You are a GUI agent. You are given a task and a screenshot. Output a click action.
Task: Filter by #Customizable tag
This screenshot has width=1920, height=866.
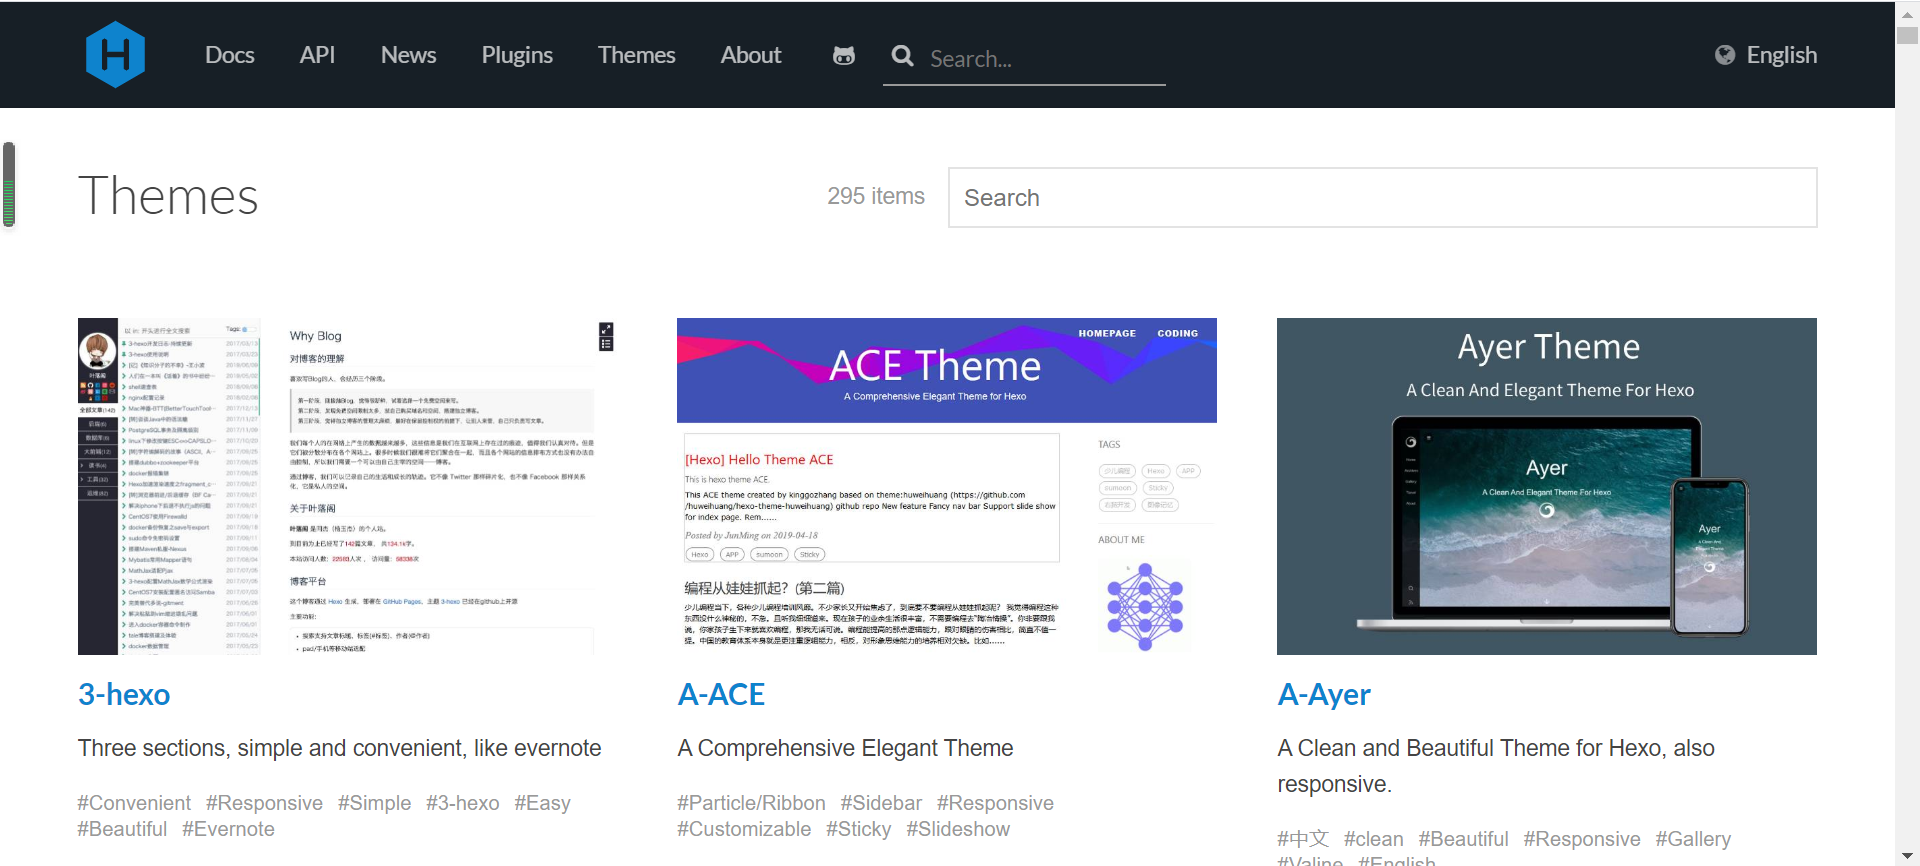click(744, 829)
